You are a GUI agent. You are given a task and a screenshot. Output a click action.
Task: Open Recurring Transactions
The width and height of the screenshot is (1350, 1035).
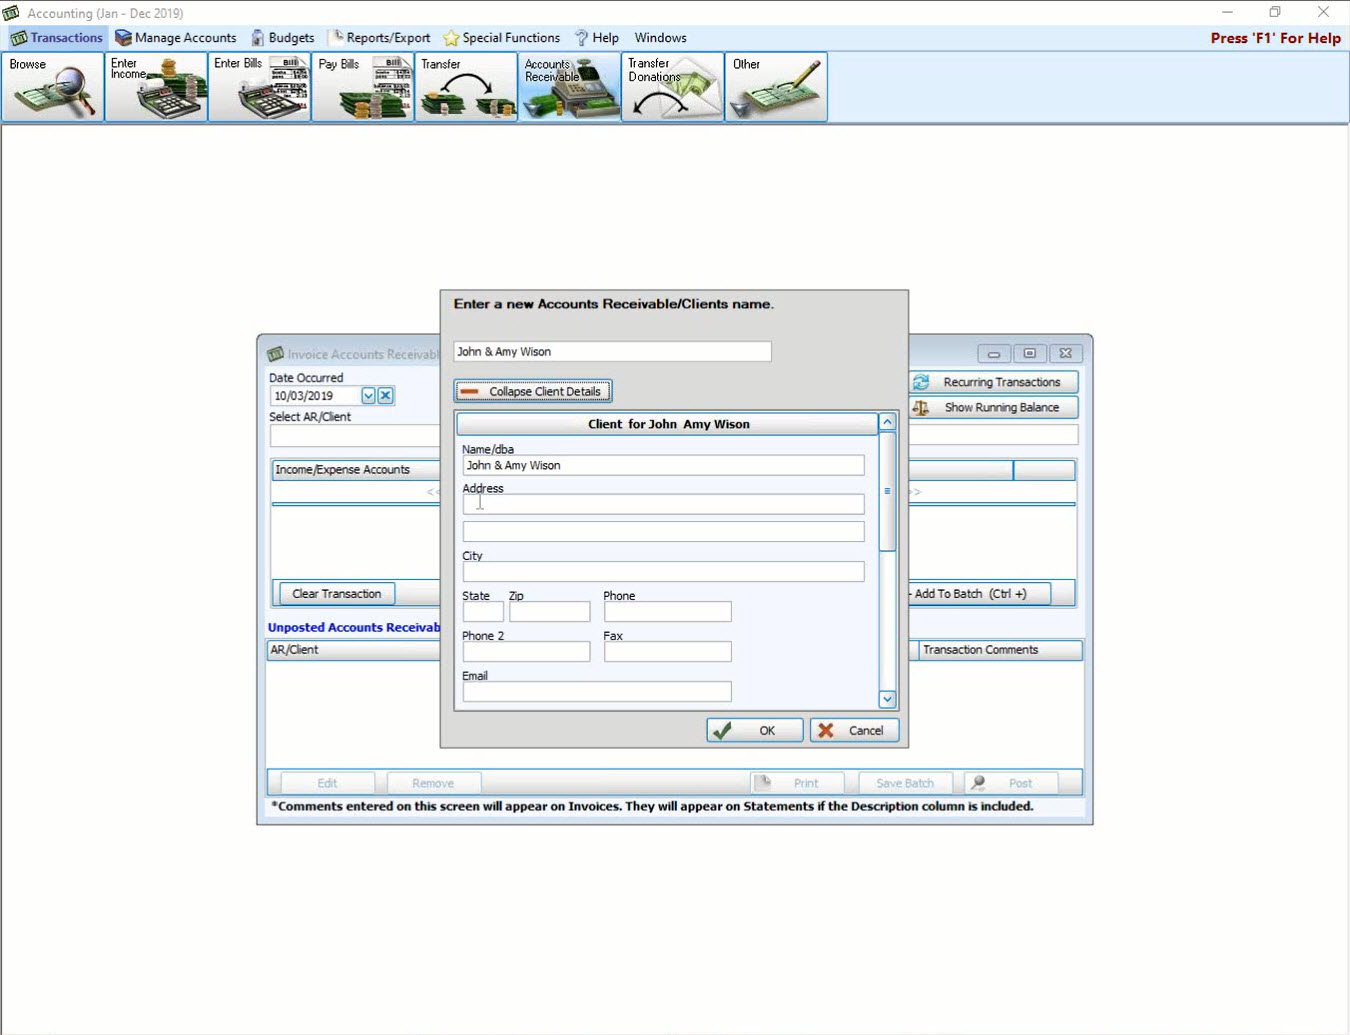[993, 381]
